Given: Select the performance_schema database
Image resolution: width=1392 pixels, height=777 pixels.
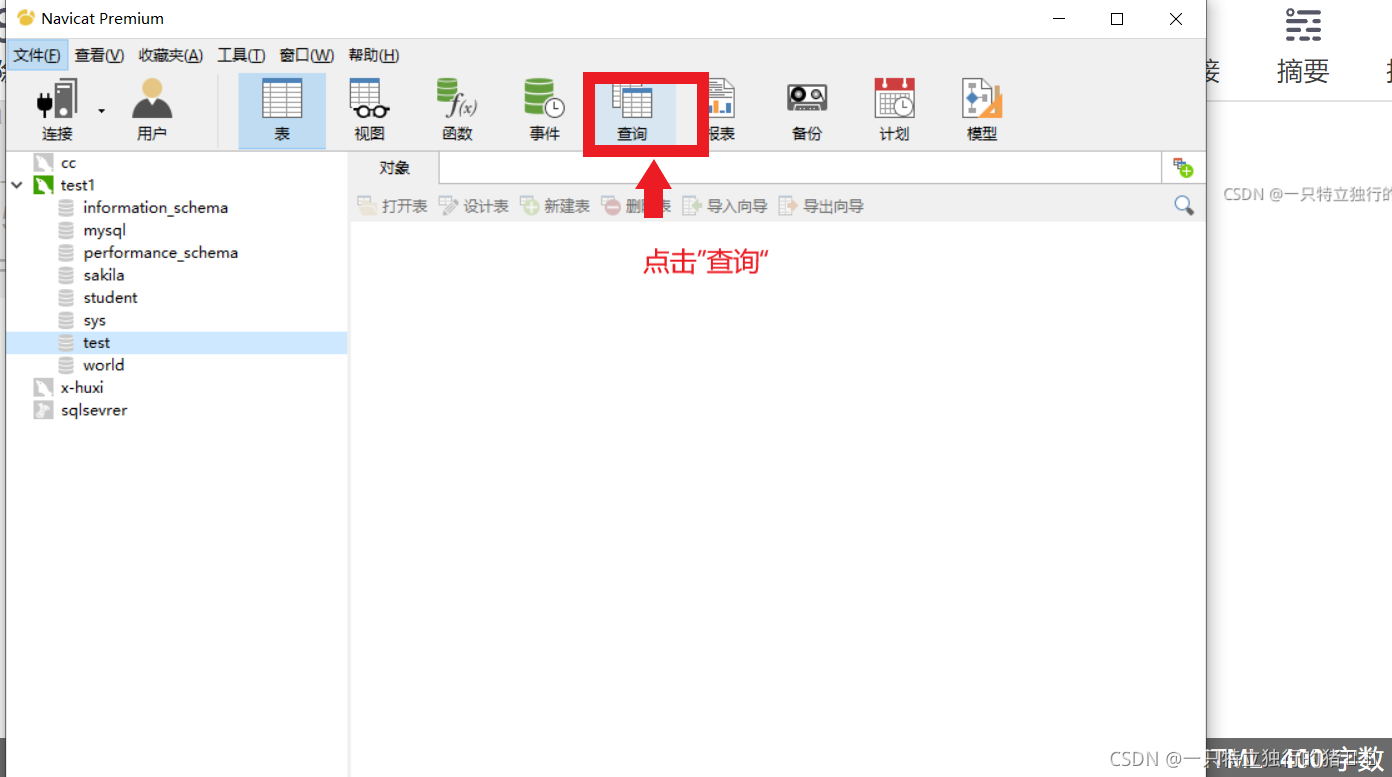Looking at the screenshot, I should [161, 253].
